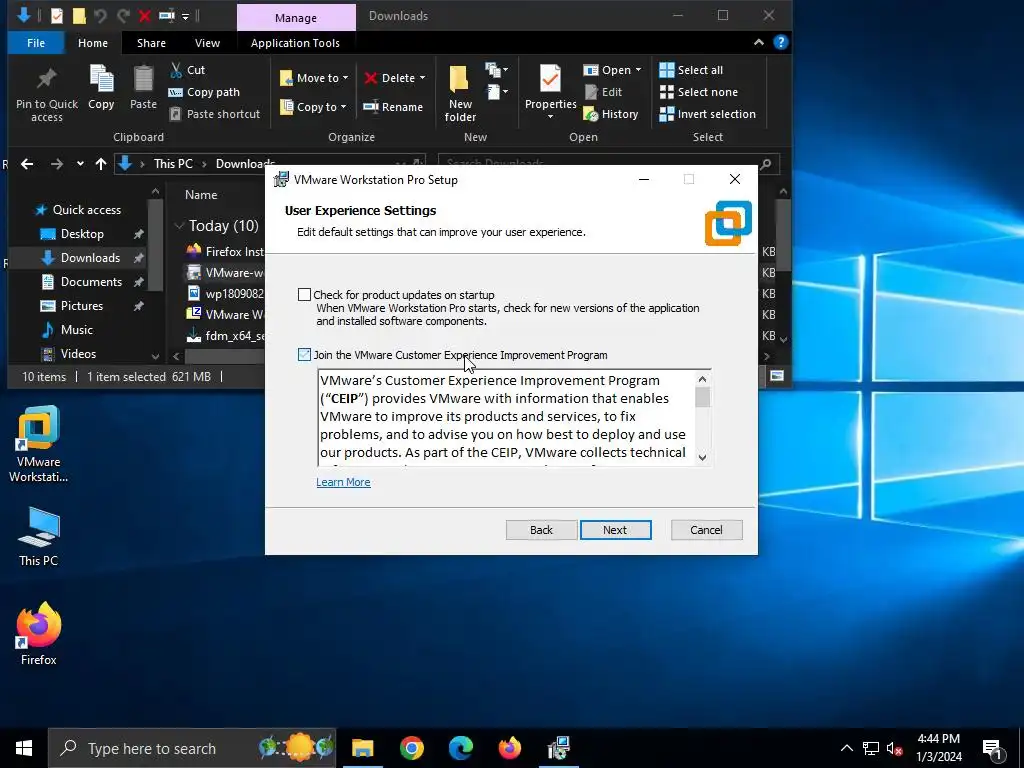
Task: Open File Explorer Help icon
Action: click(780, 42)
